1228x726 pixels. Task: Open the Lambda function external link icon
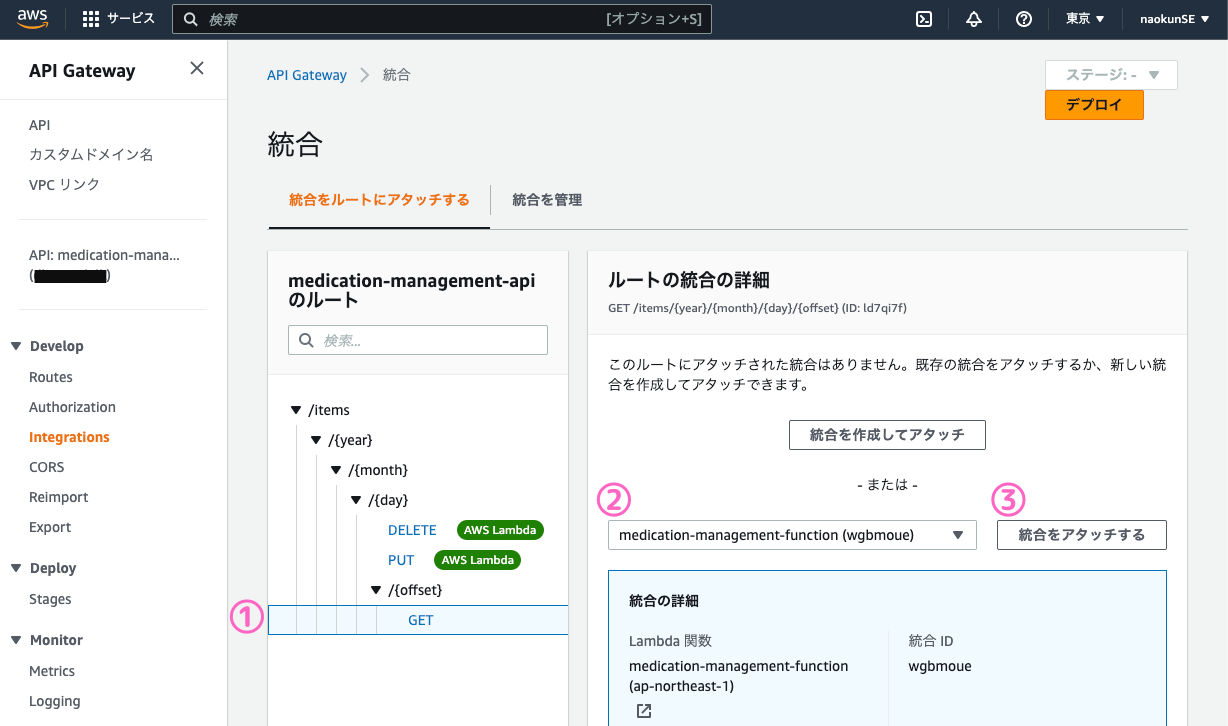(x=644, y=711)
